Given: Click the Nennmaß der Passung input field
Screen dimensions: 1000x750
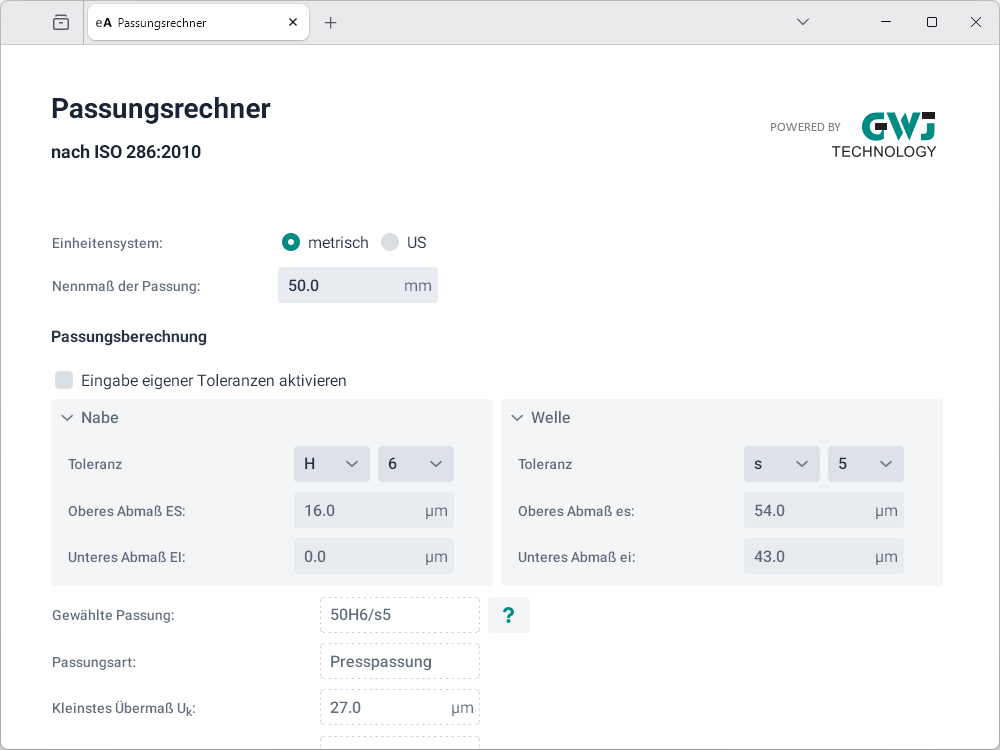Looking at the screenshot, I should [340, 285].
